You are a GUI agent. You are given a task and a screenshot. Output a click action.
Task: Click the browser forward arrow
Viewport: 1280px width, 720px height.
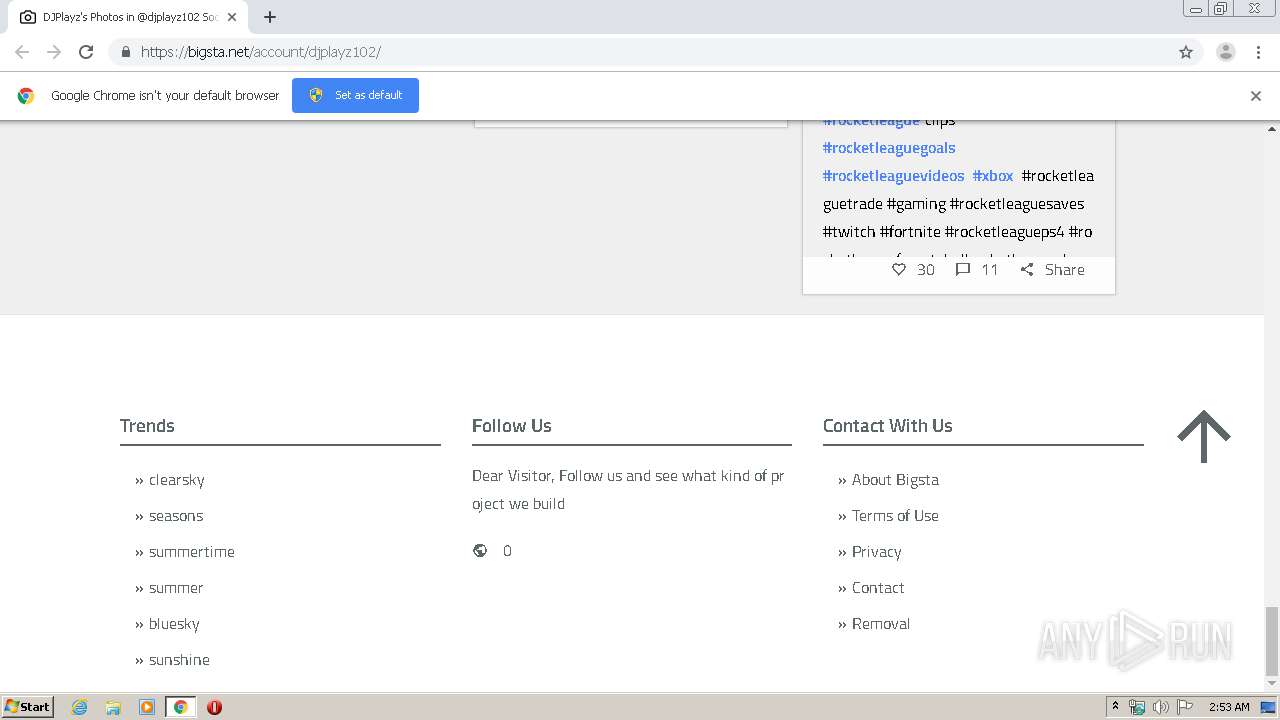pyautogui.click(x=54, y=52)
